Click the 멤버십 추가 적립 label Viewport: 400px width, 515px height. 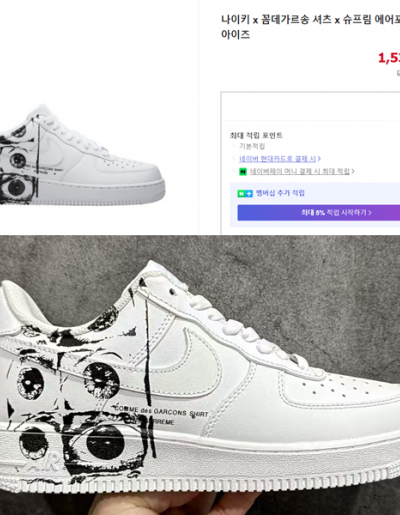point(280,193)
